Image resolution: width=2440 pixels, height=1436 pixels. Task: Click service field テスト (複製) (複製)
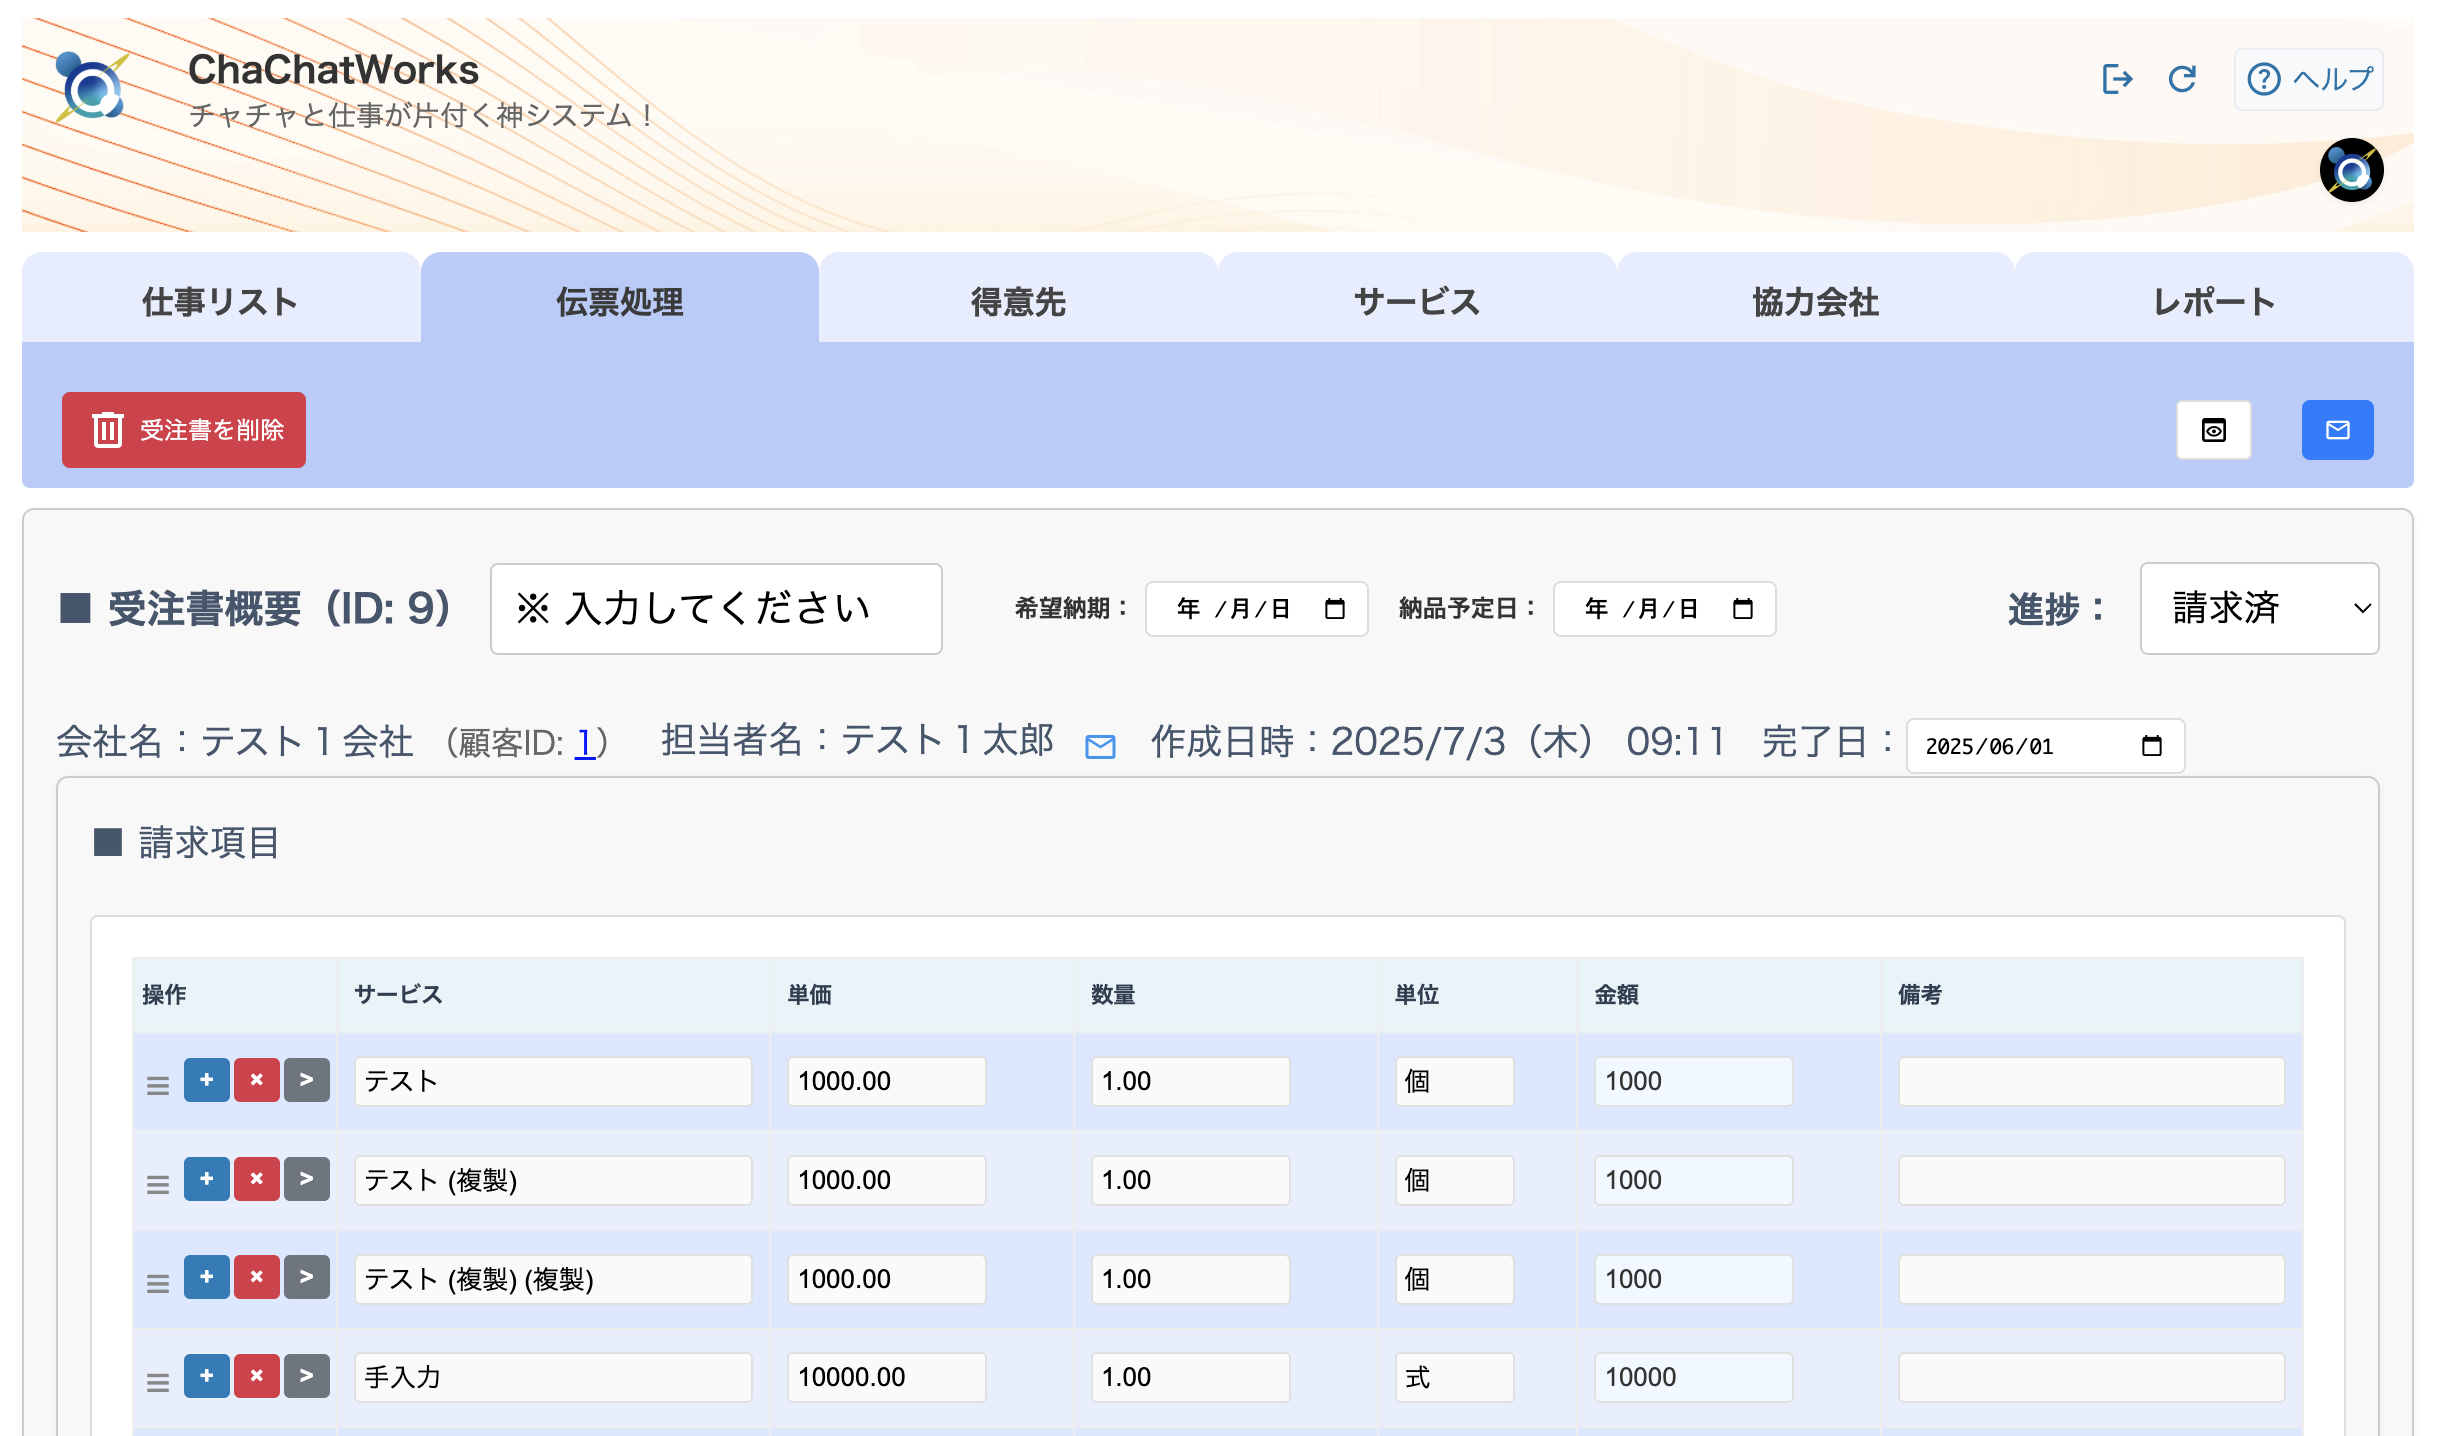coord(553,1279)
